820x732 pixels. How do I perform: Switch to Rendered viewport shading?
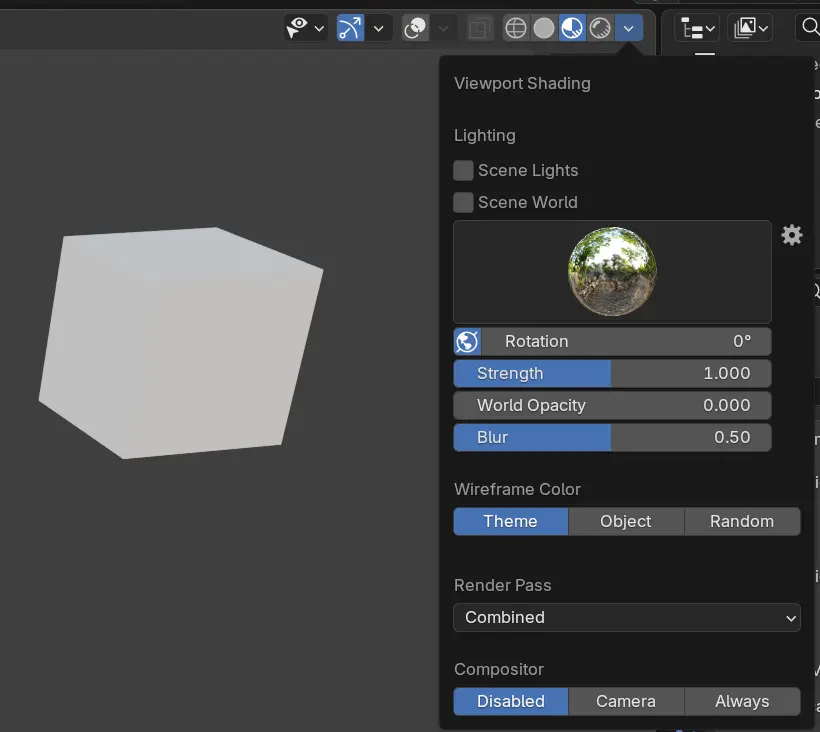(x=600, y=28)
